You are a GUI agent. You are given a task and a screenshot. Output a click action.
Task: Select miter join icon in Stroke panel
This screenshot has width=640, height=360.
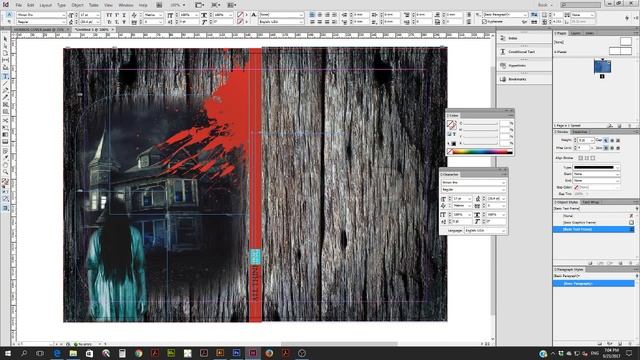tap(606, 148)
